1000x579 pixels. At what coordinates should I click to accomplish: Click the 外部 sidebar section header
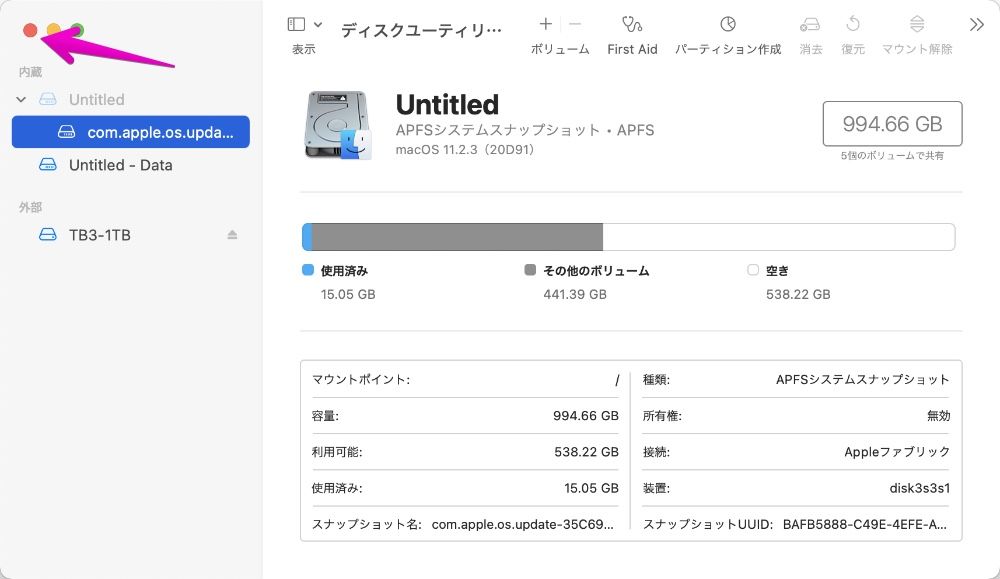coord(31,207)
